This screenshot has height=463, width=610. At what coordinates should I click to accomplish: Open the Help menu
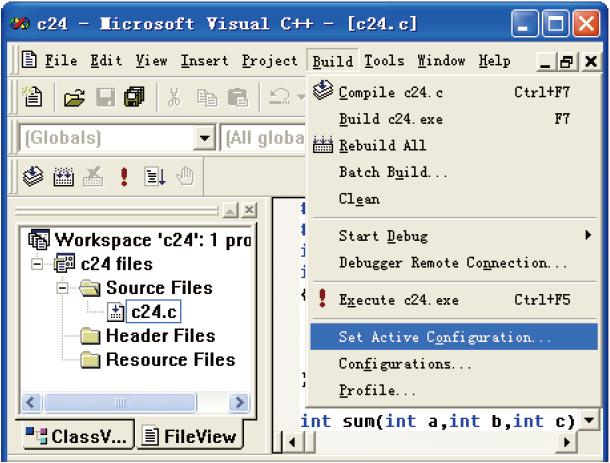[x=494, y=61]
